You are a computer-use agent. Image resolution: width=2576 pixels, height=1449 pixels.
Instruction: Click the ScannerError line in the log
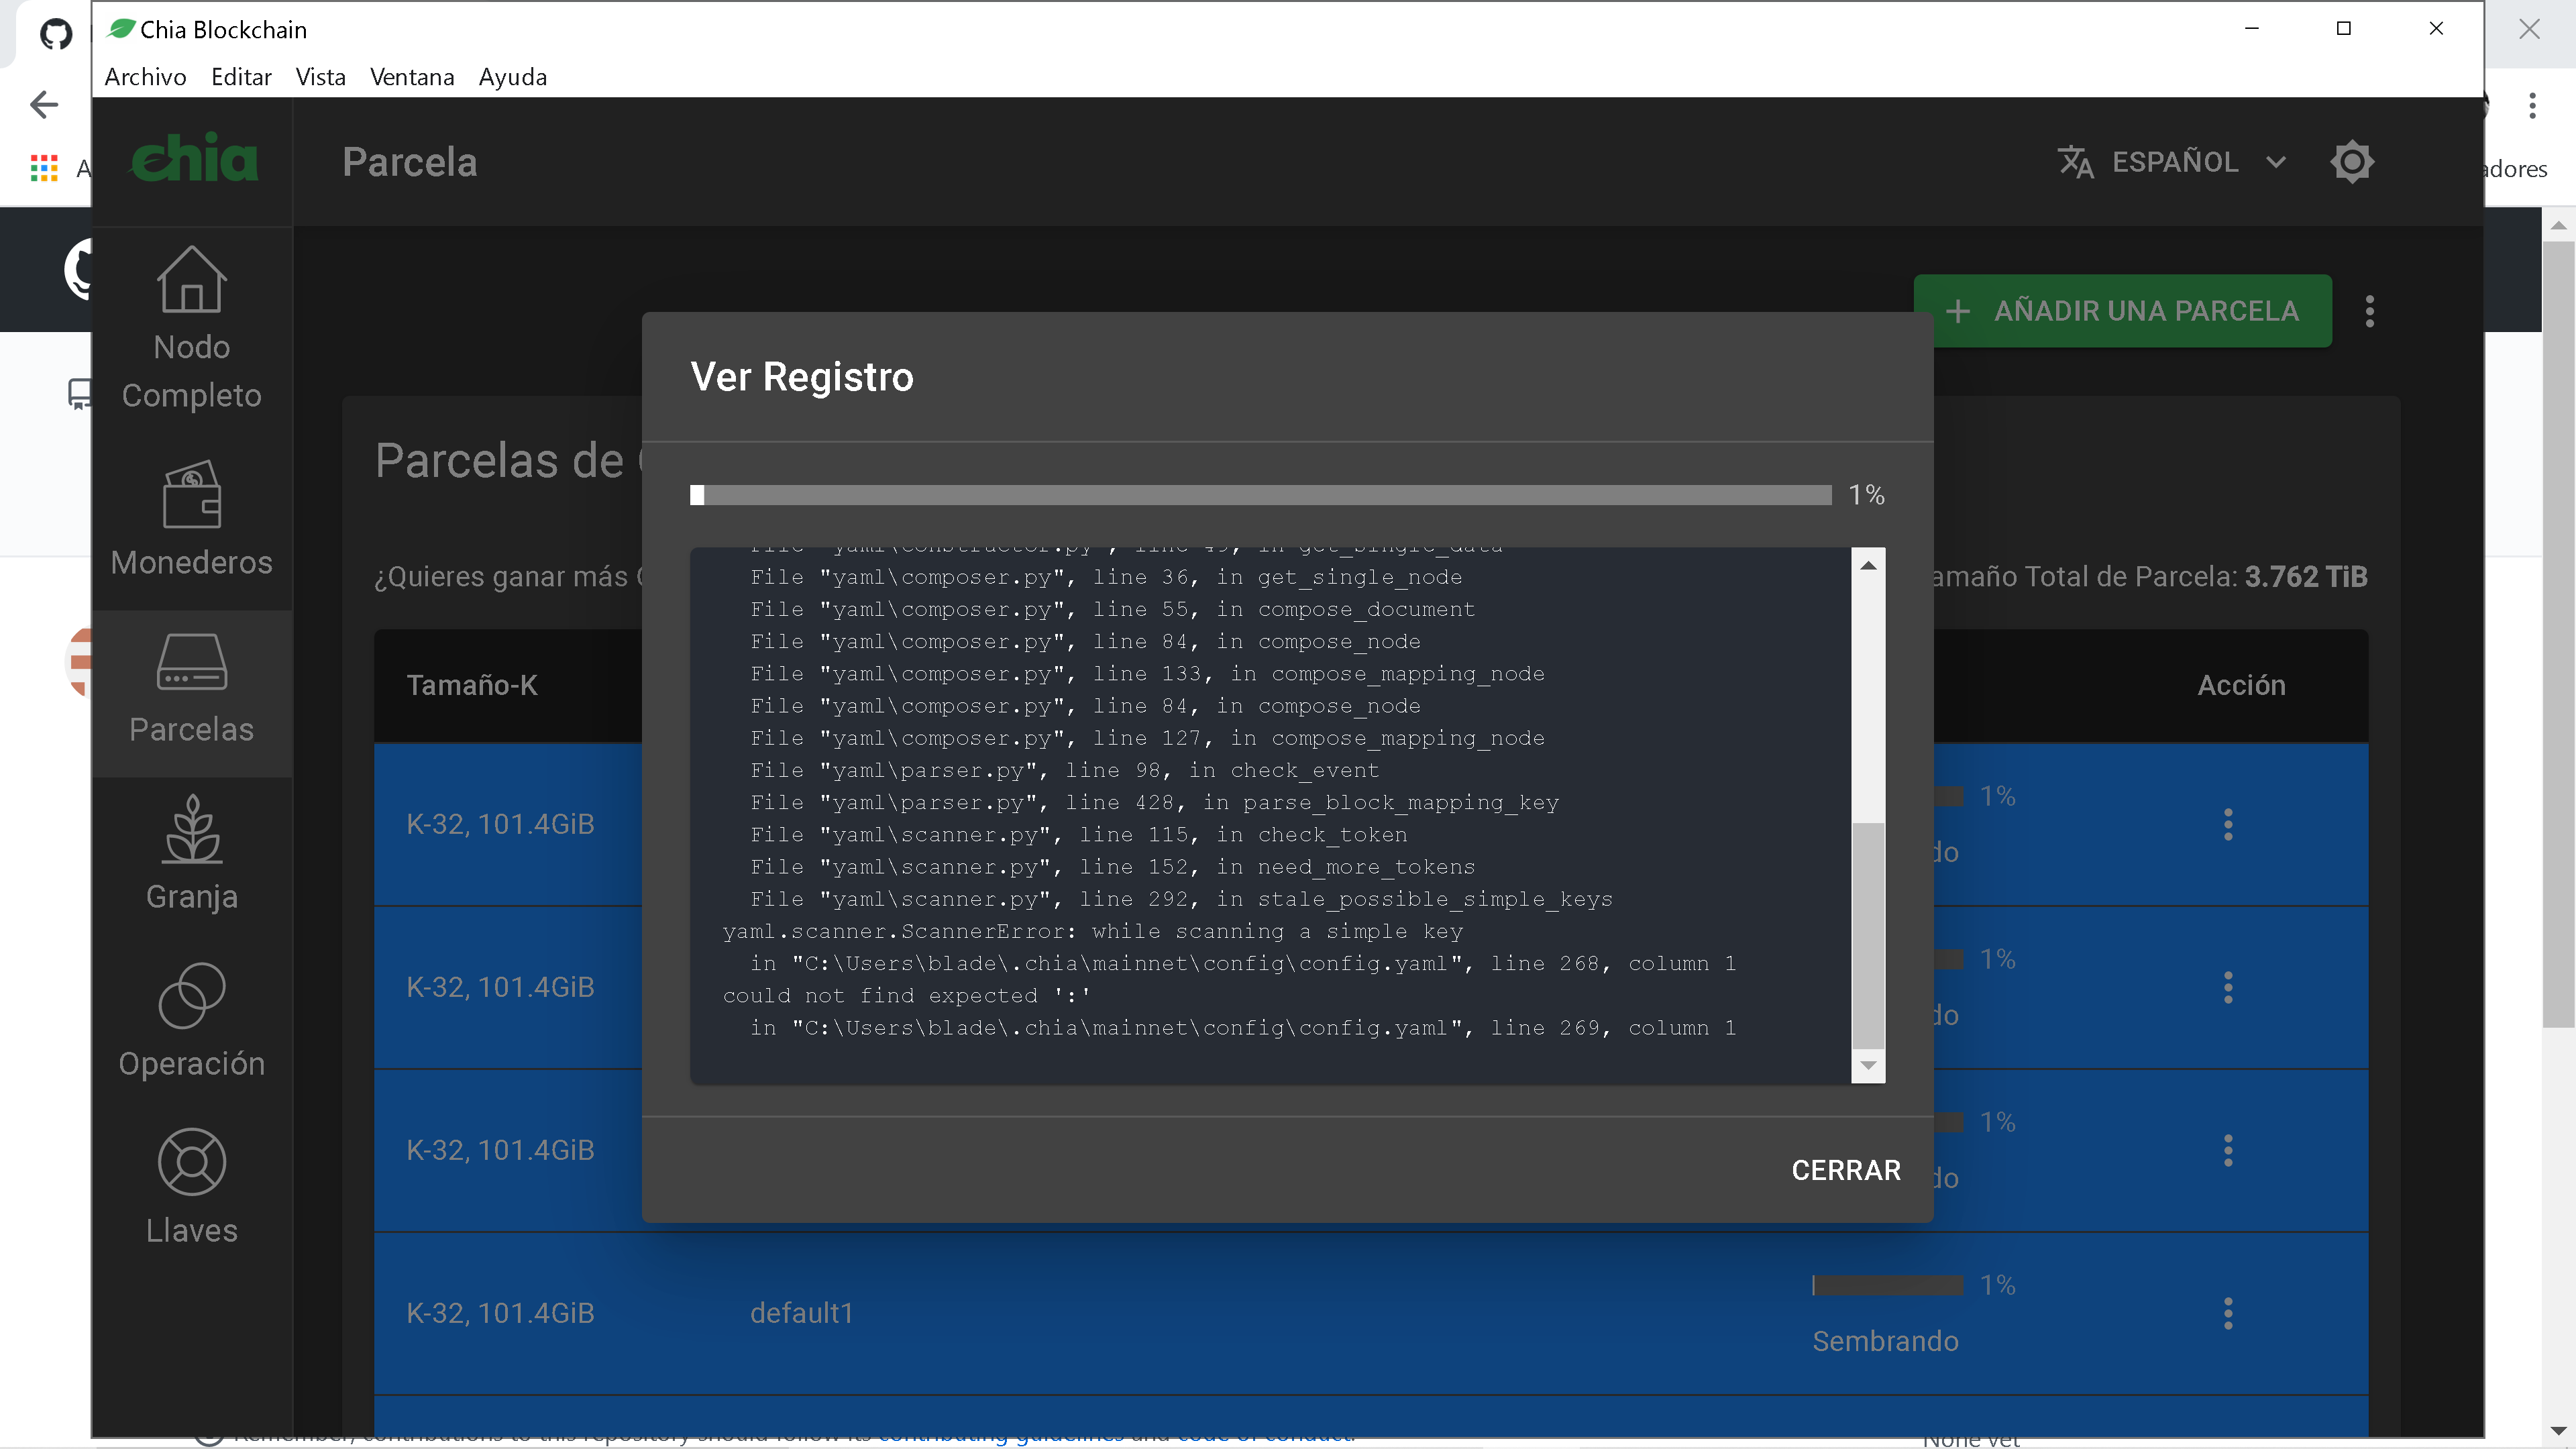coord(1092,931)
